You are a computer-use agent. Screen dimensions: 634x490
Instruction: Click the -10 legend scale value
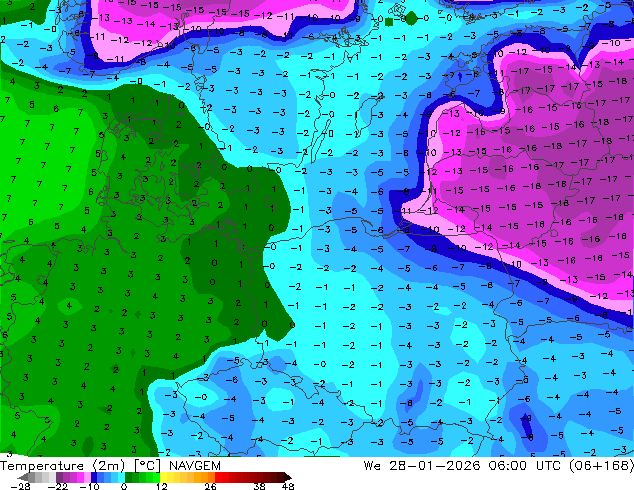89,486
